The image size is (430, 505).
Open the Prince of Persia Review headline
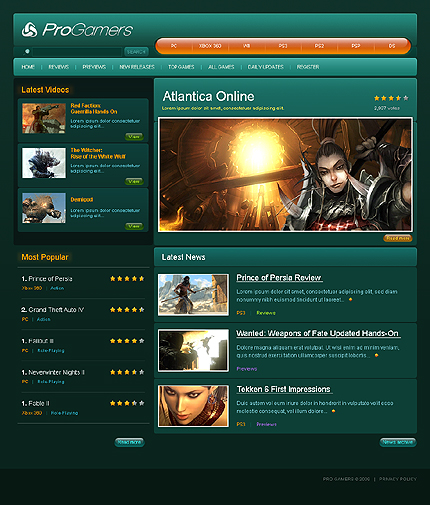pyautogui.click(x=279, y=278)
